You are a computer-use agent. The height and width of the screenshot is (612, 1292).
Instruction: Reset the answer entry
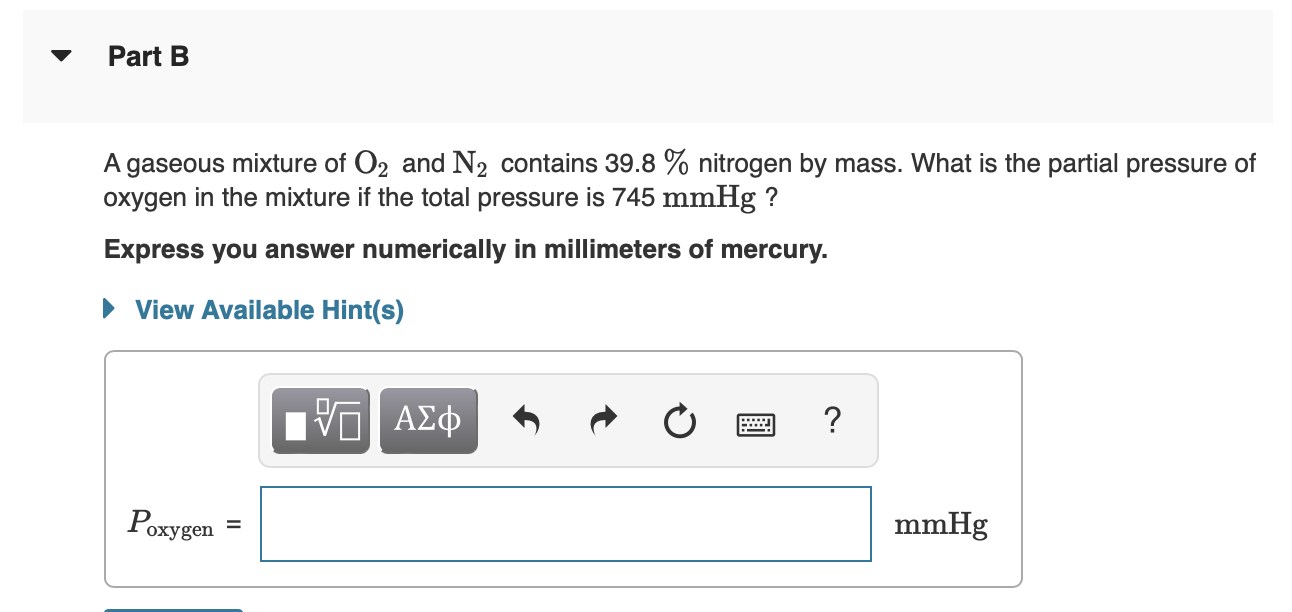pos(679,422)
